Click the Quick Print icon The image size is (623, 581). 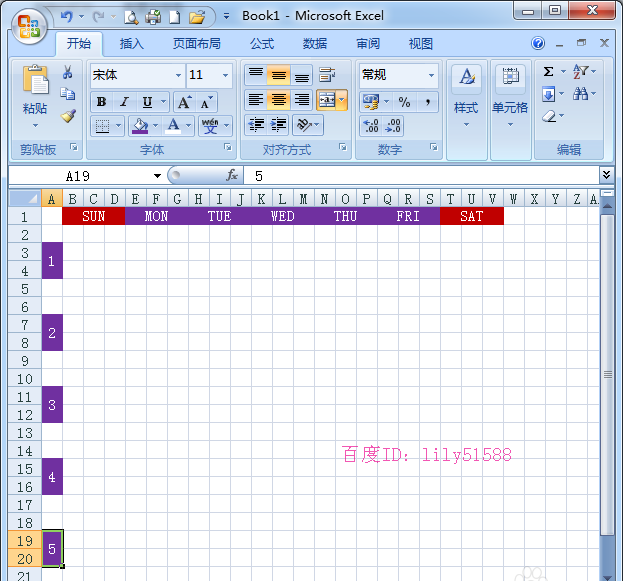[x=153, y=17]
